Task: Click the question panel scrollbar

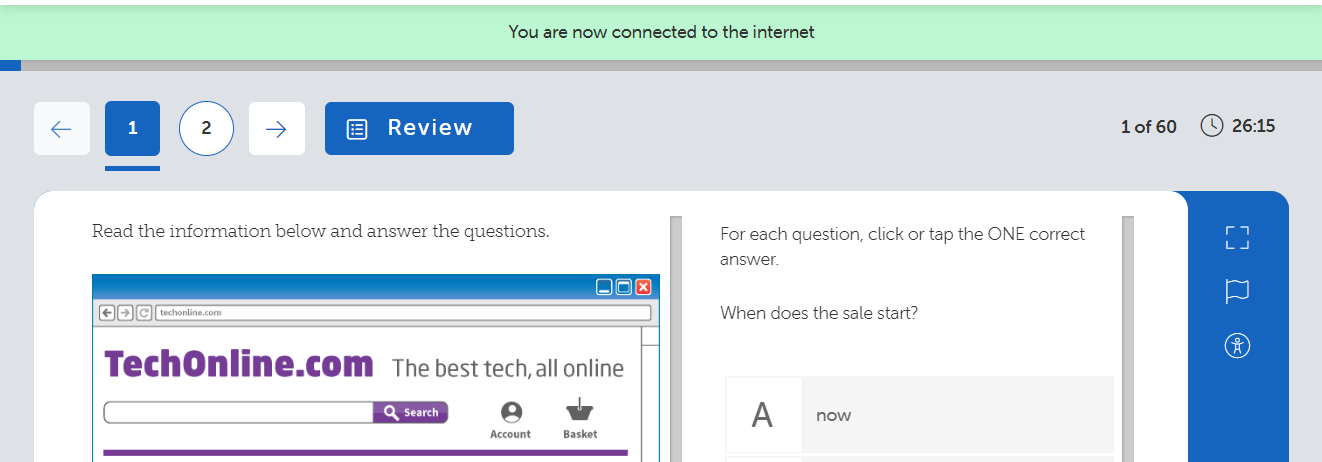Action: pyautogui.click(x=1128, y=338)
